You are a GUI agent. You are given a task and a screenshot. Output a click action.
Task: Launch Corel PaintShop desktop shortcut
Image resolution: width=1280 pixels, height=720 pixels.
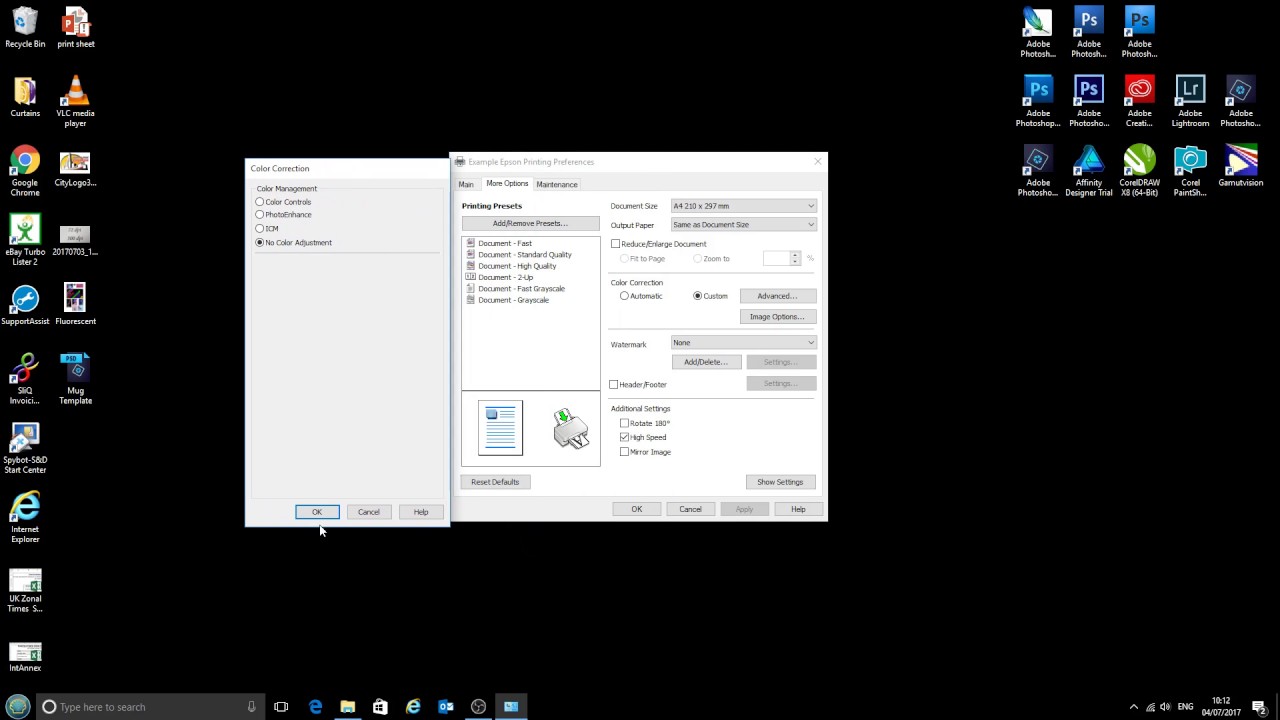tap(1190, 171)
